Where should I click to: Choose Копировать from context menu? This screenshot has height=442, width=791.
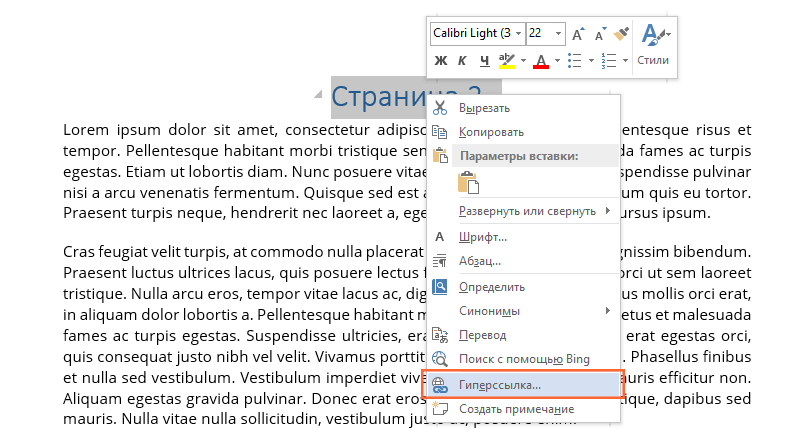pos(523,132)
